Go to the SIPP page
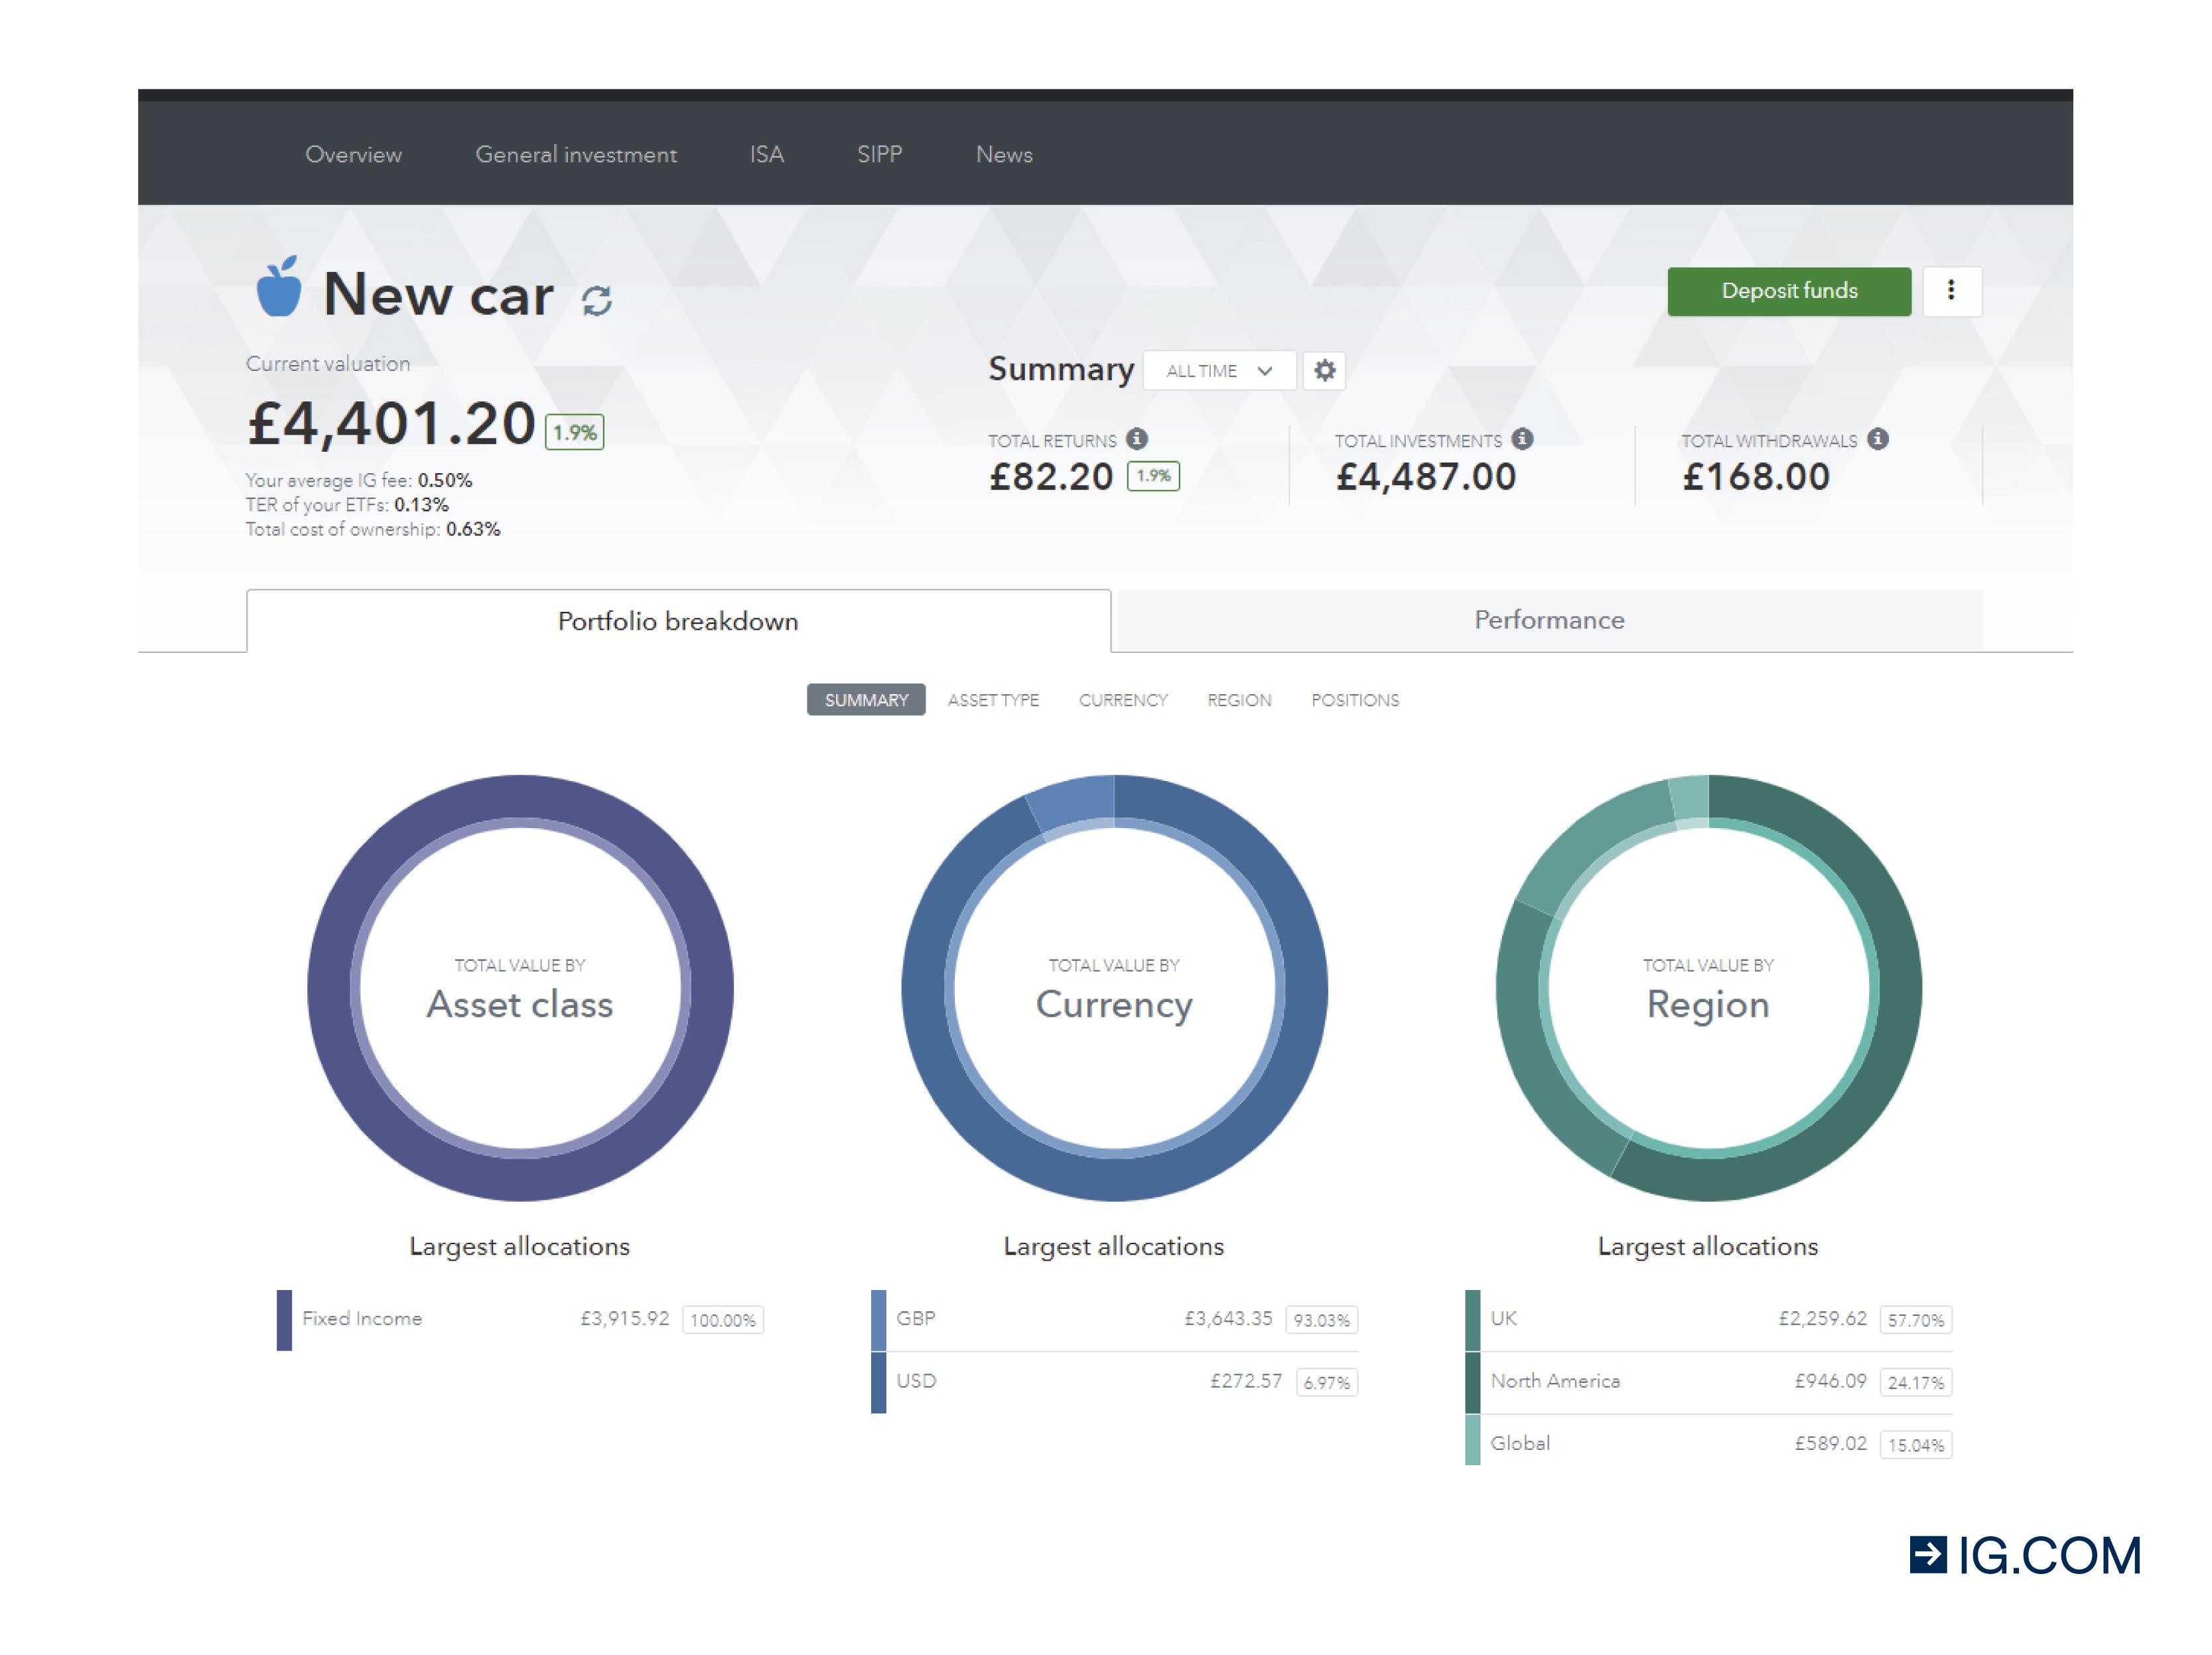 click(879, 154)
